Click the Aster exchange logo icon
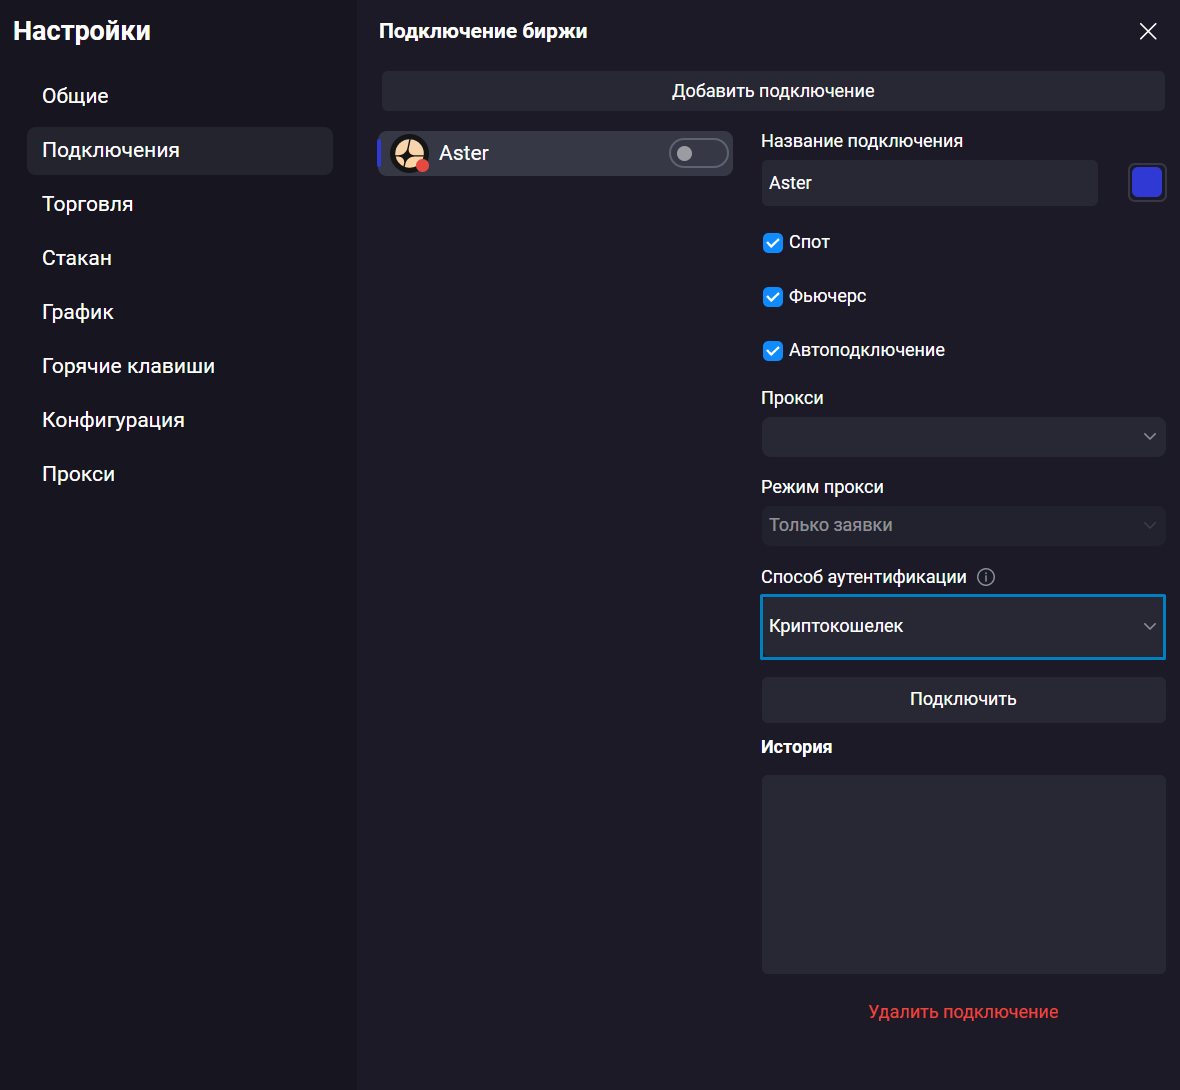 [410, 154]
